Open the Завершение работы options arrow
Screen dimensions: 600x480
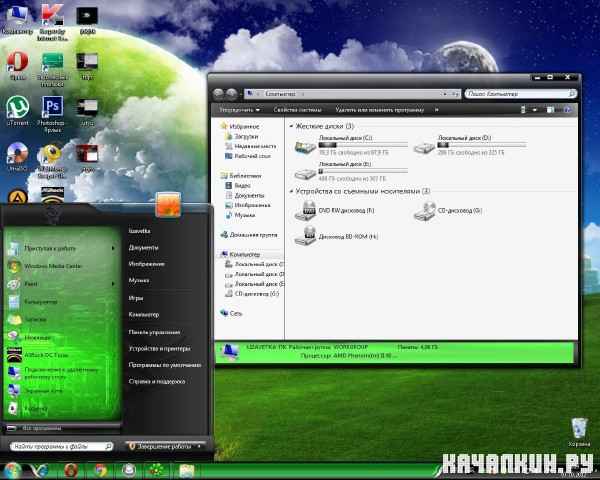coord(199,446)
